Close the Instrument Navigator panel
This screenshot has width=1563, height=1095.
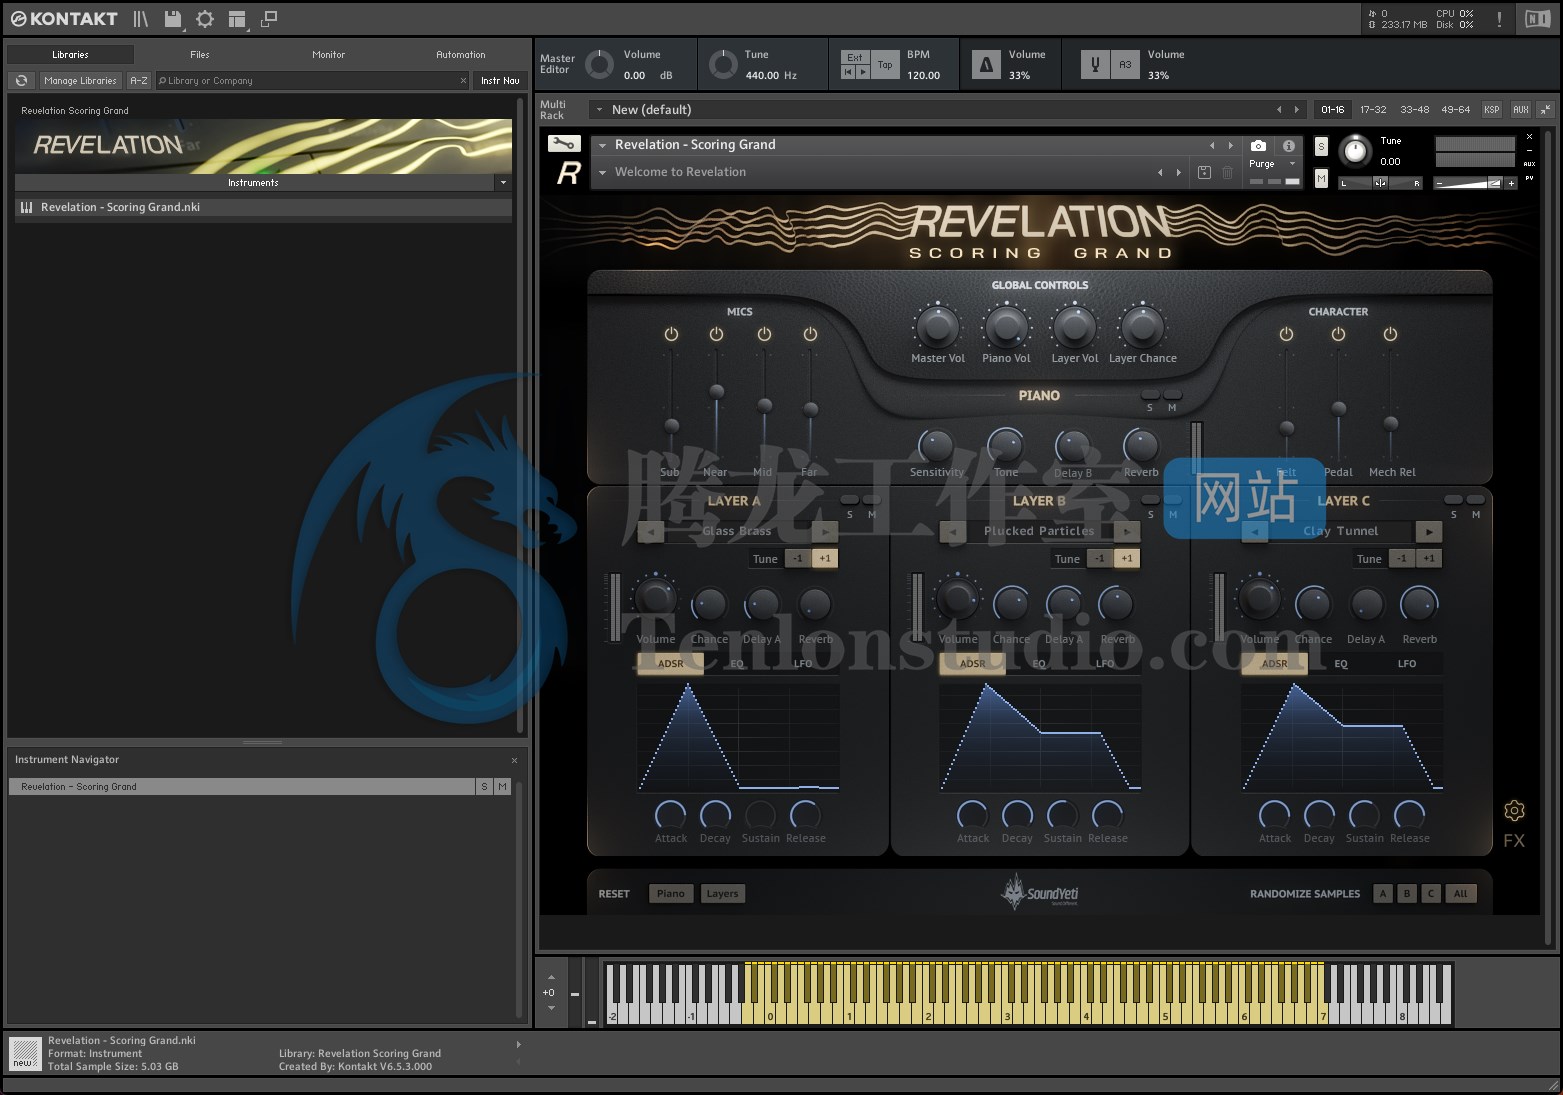click(515, 760)
